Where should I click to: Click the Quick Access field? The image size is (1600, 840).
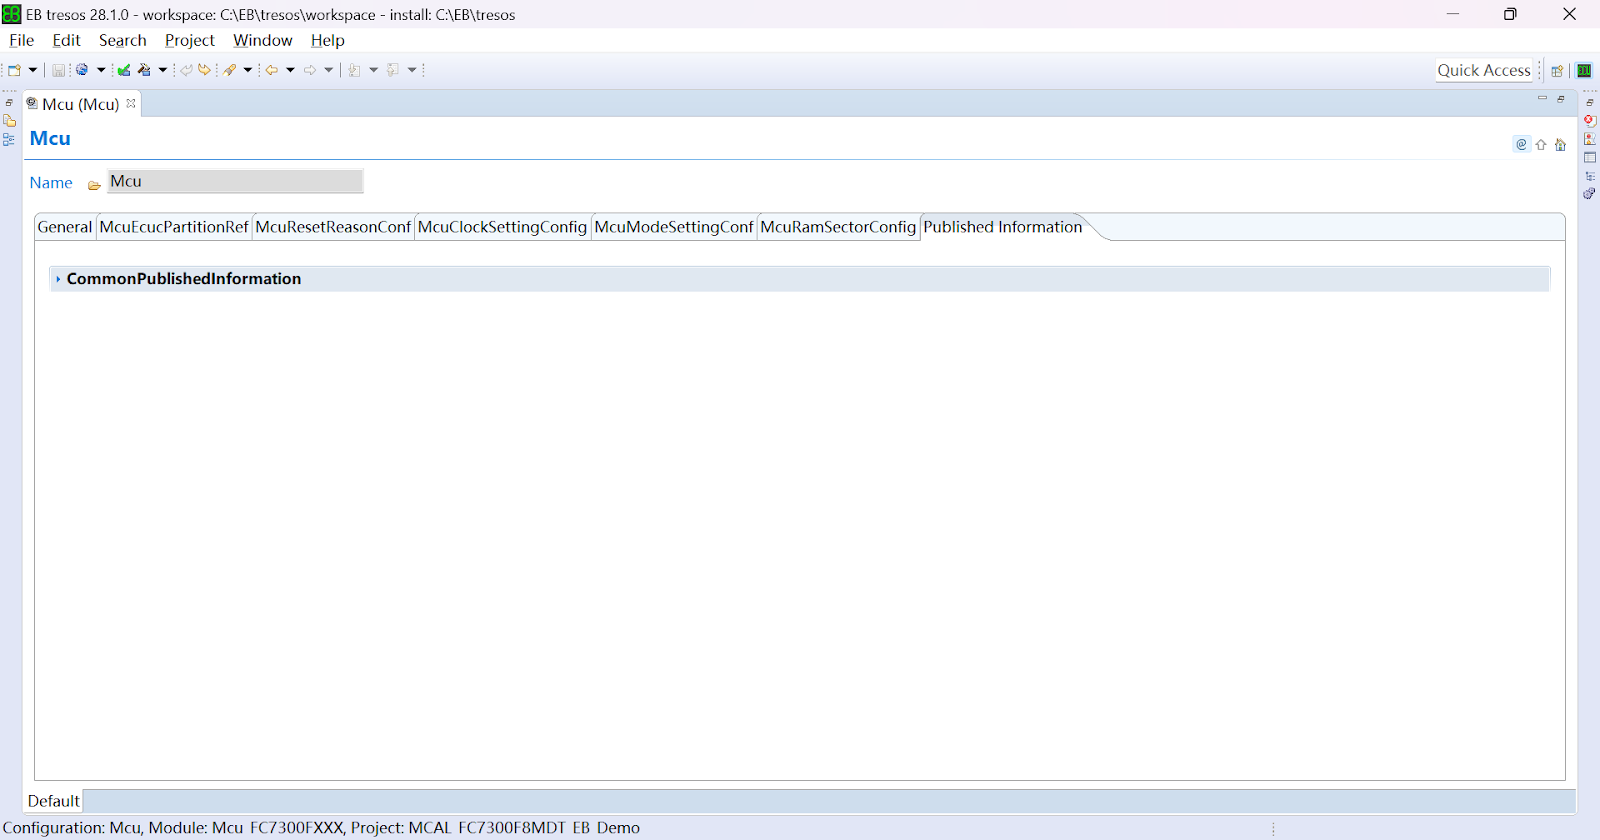pyautogui.click(x=1484, y=70)
